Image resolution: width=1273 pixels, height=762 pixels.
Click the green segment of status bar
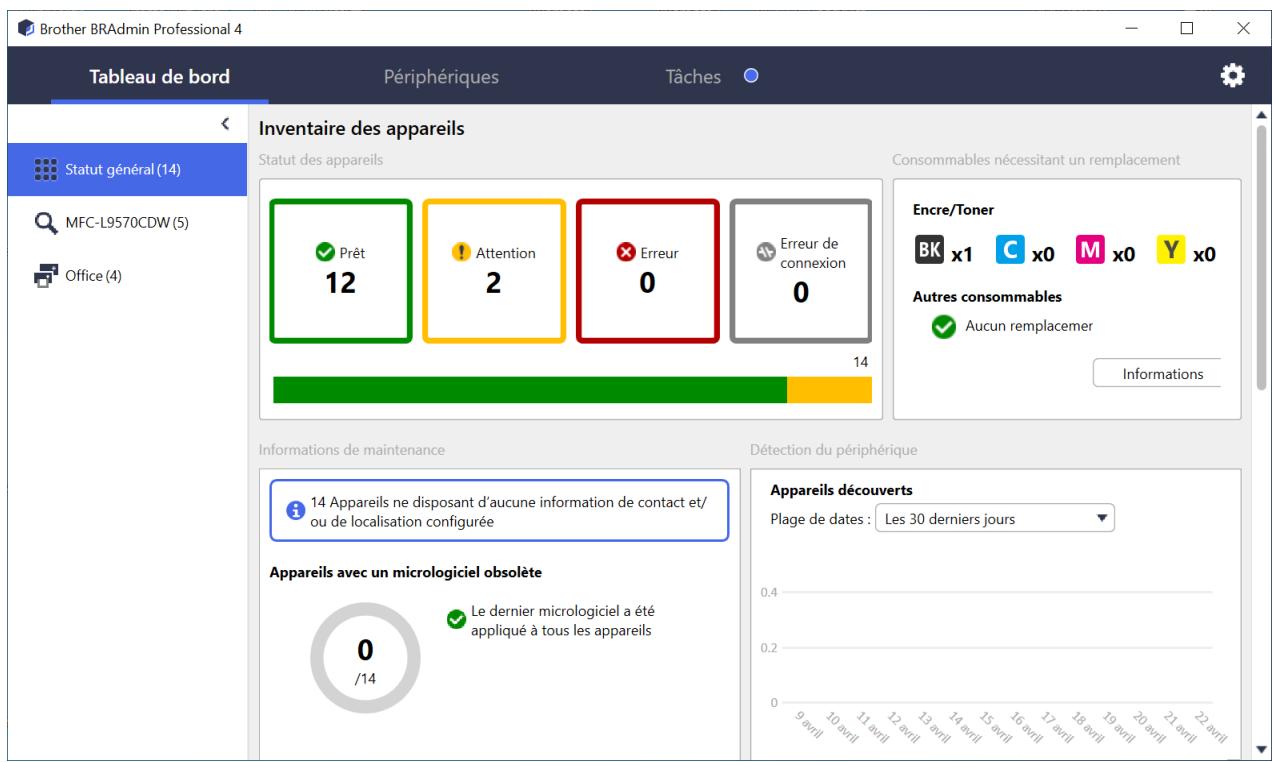pos(530,390)
